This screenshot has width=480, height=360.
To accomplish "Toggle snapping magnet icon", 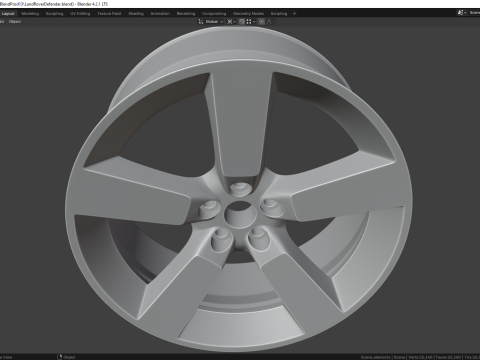I will pyautogui.click(x=242, y=22).
